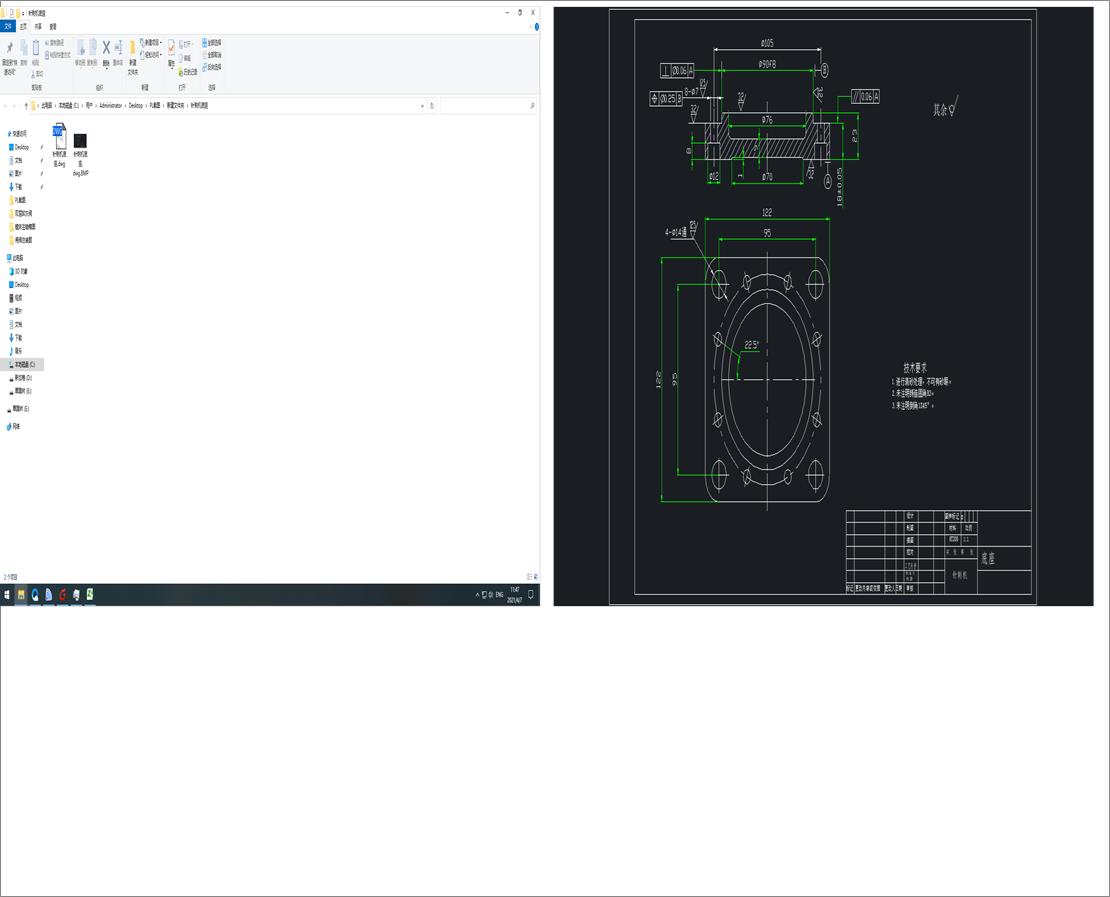Open the dwg.BMP drawing thumbnail
Viewport: 1110px width, 897px height.
tap(80, 140)
